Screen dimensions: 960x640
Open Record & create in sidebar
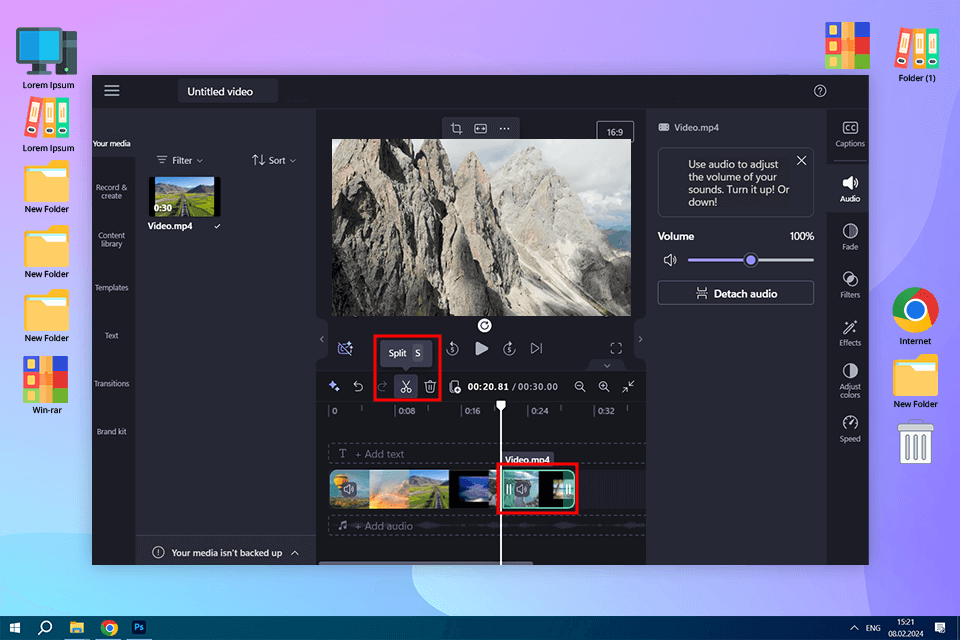click(111, 192)
